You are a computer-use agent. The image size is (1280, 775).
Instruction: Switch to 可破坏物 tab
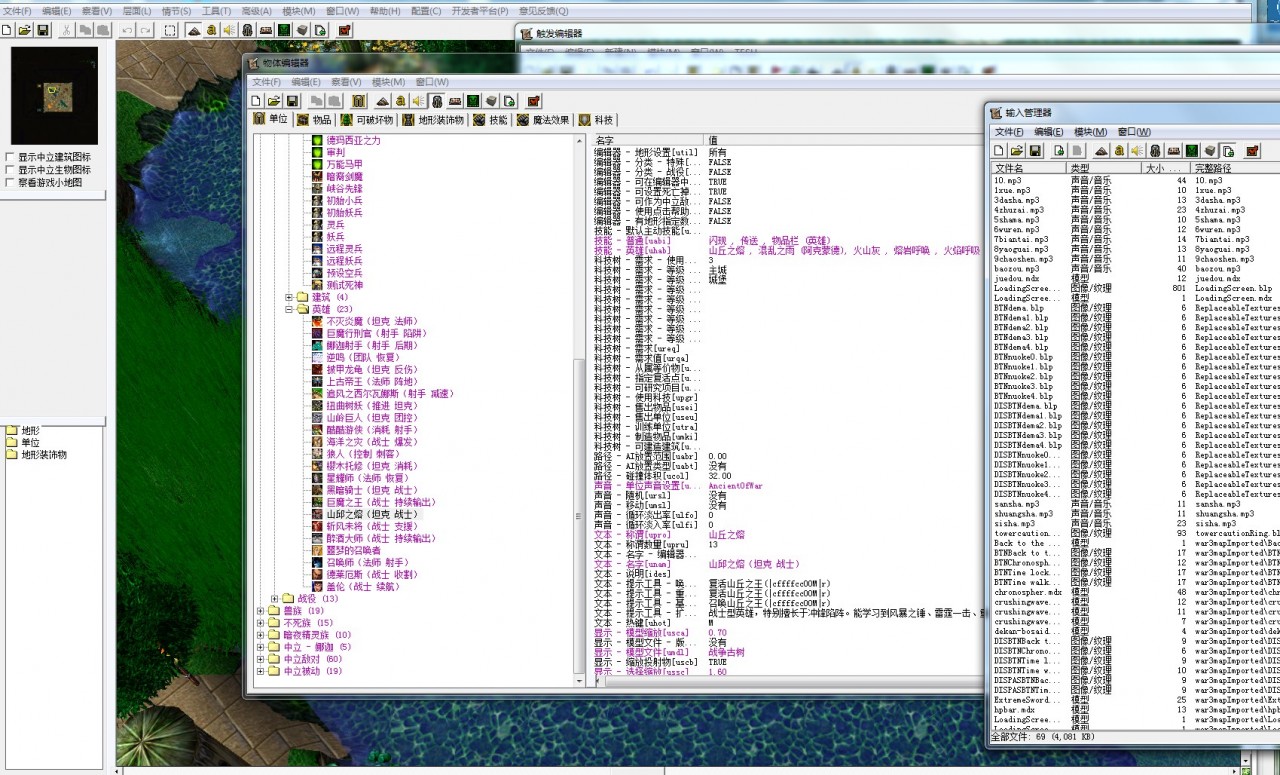click(367, 120)
